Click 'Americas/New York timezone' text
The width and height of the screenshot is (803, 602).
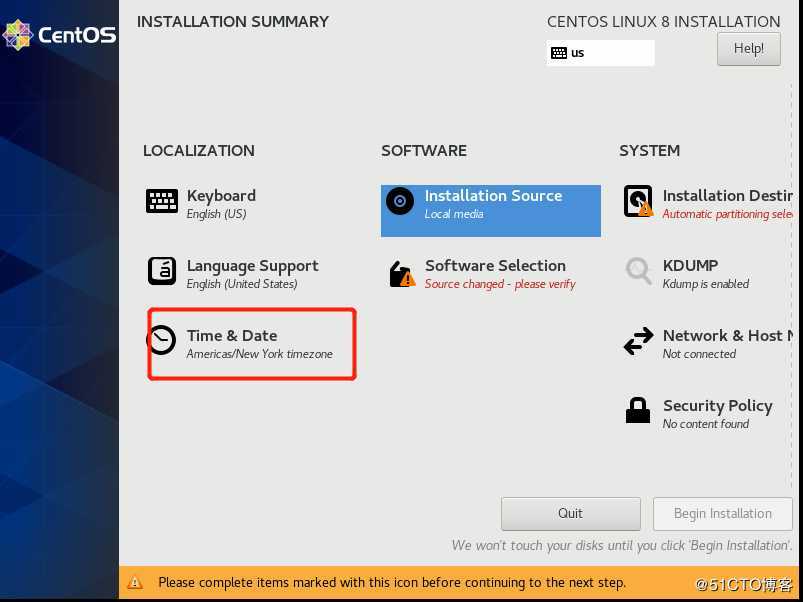[x=260, y=354]
